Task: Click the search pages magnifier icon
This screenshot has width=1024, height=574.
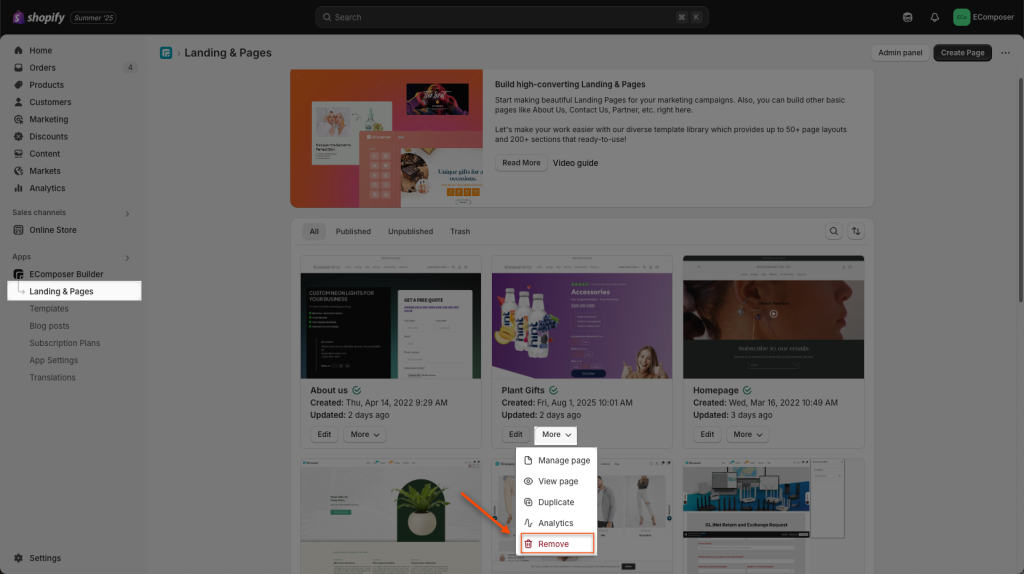Action: click(x=833, y=231)
